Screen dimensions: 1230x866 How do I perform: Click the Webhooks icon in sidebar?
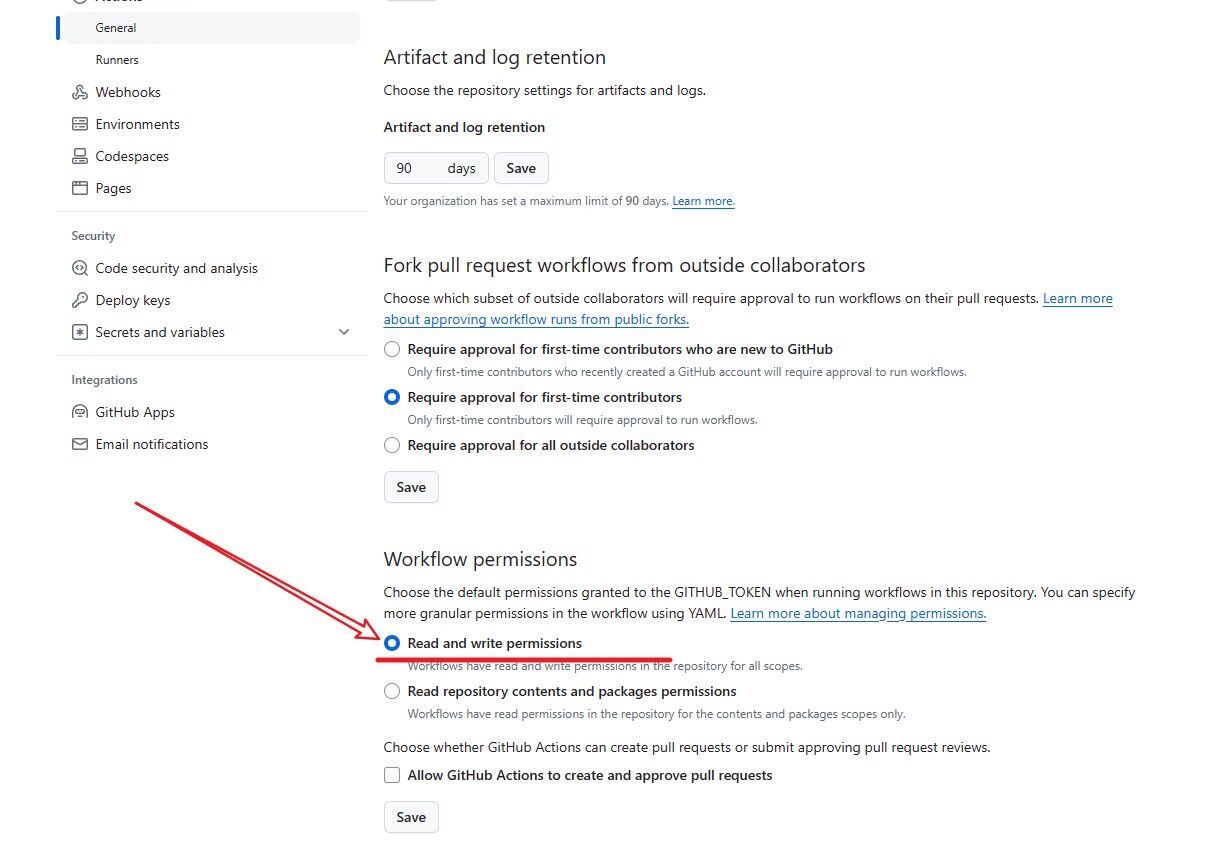click(x=80, y=92)
